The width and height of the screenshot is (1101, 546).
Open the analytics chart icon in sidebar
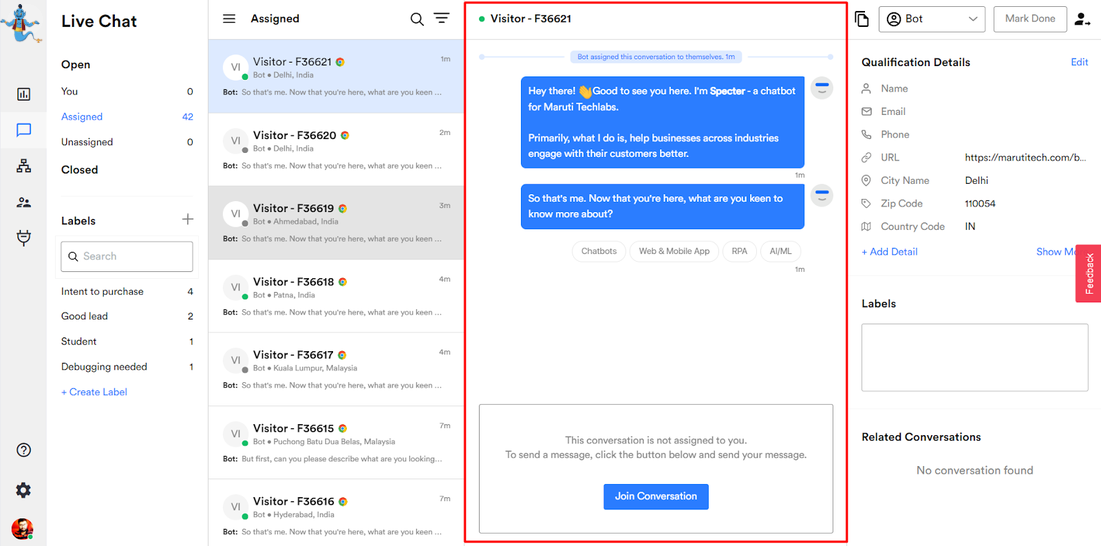pyautogui.click(x=23, y=94)
